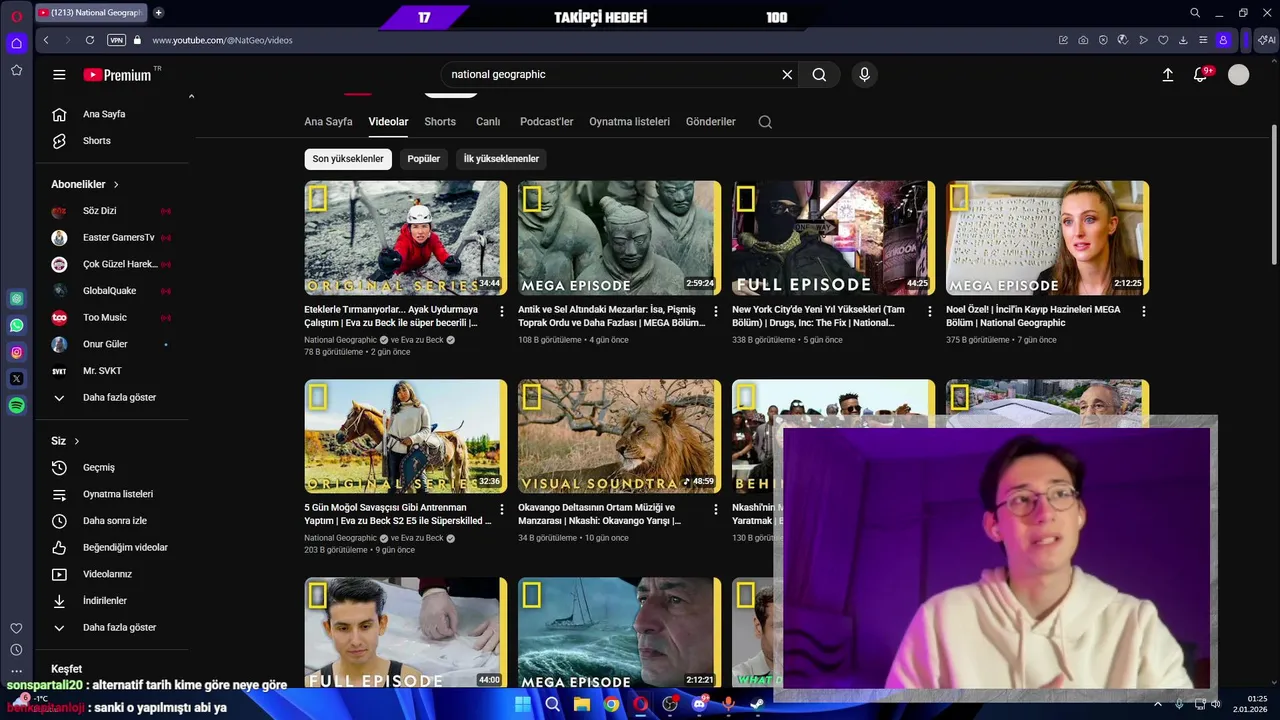Click the browser address bar URL
The image size is (1280, 720).
click(x=222, y=40)
